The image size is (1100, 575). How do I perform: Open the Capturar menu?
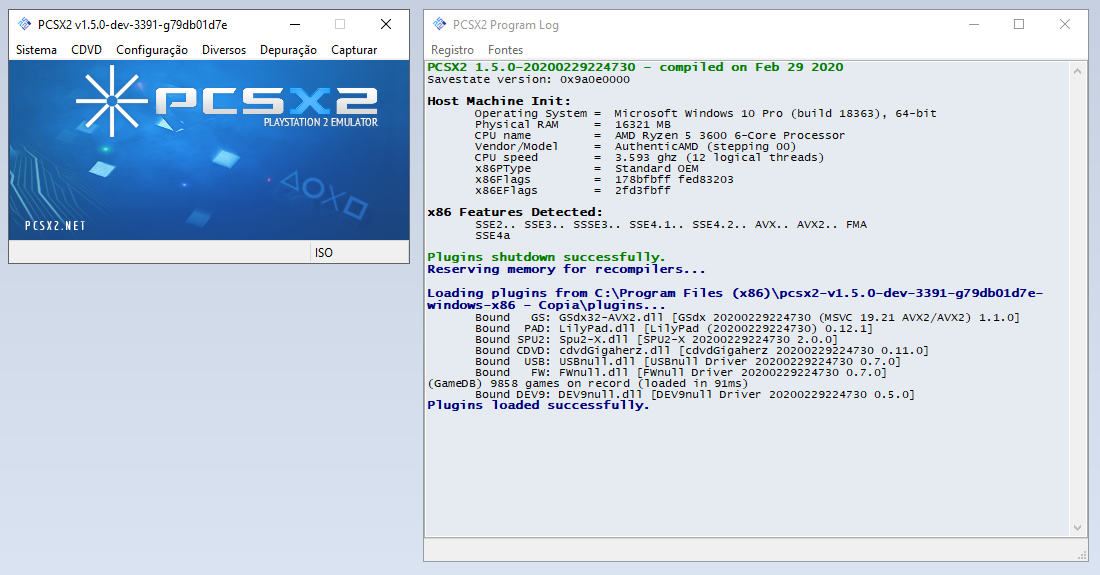pos(354,50)
